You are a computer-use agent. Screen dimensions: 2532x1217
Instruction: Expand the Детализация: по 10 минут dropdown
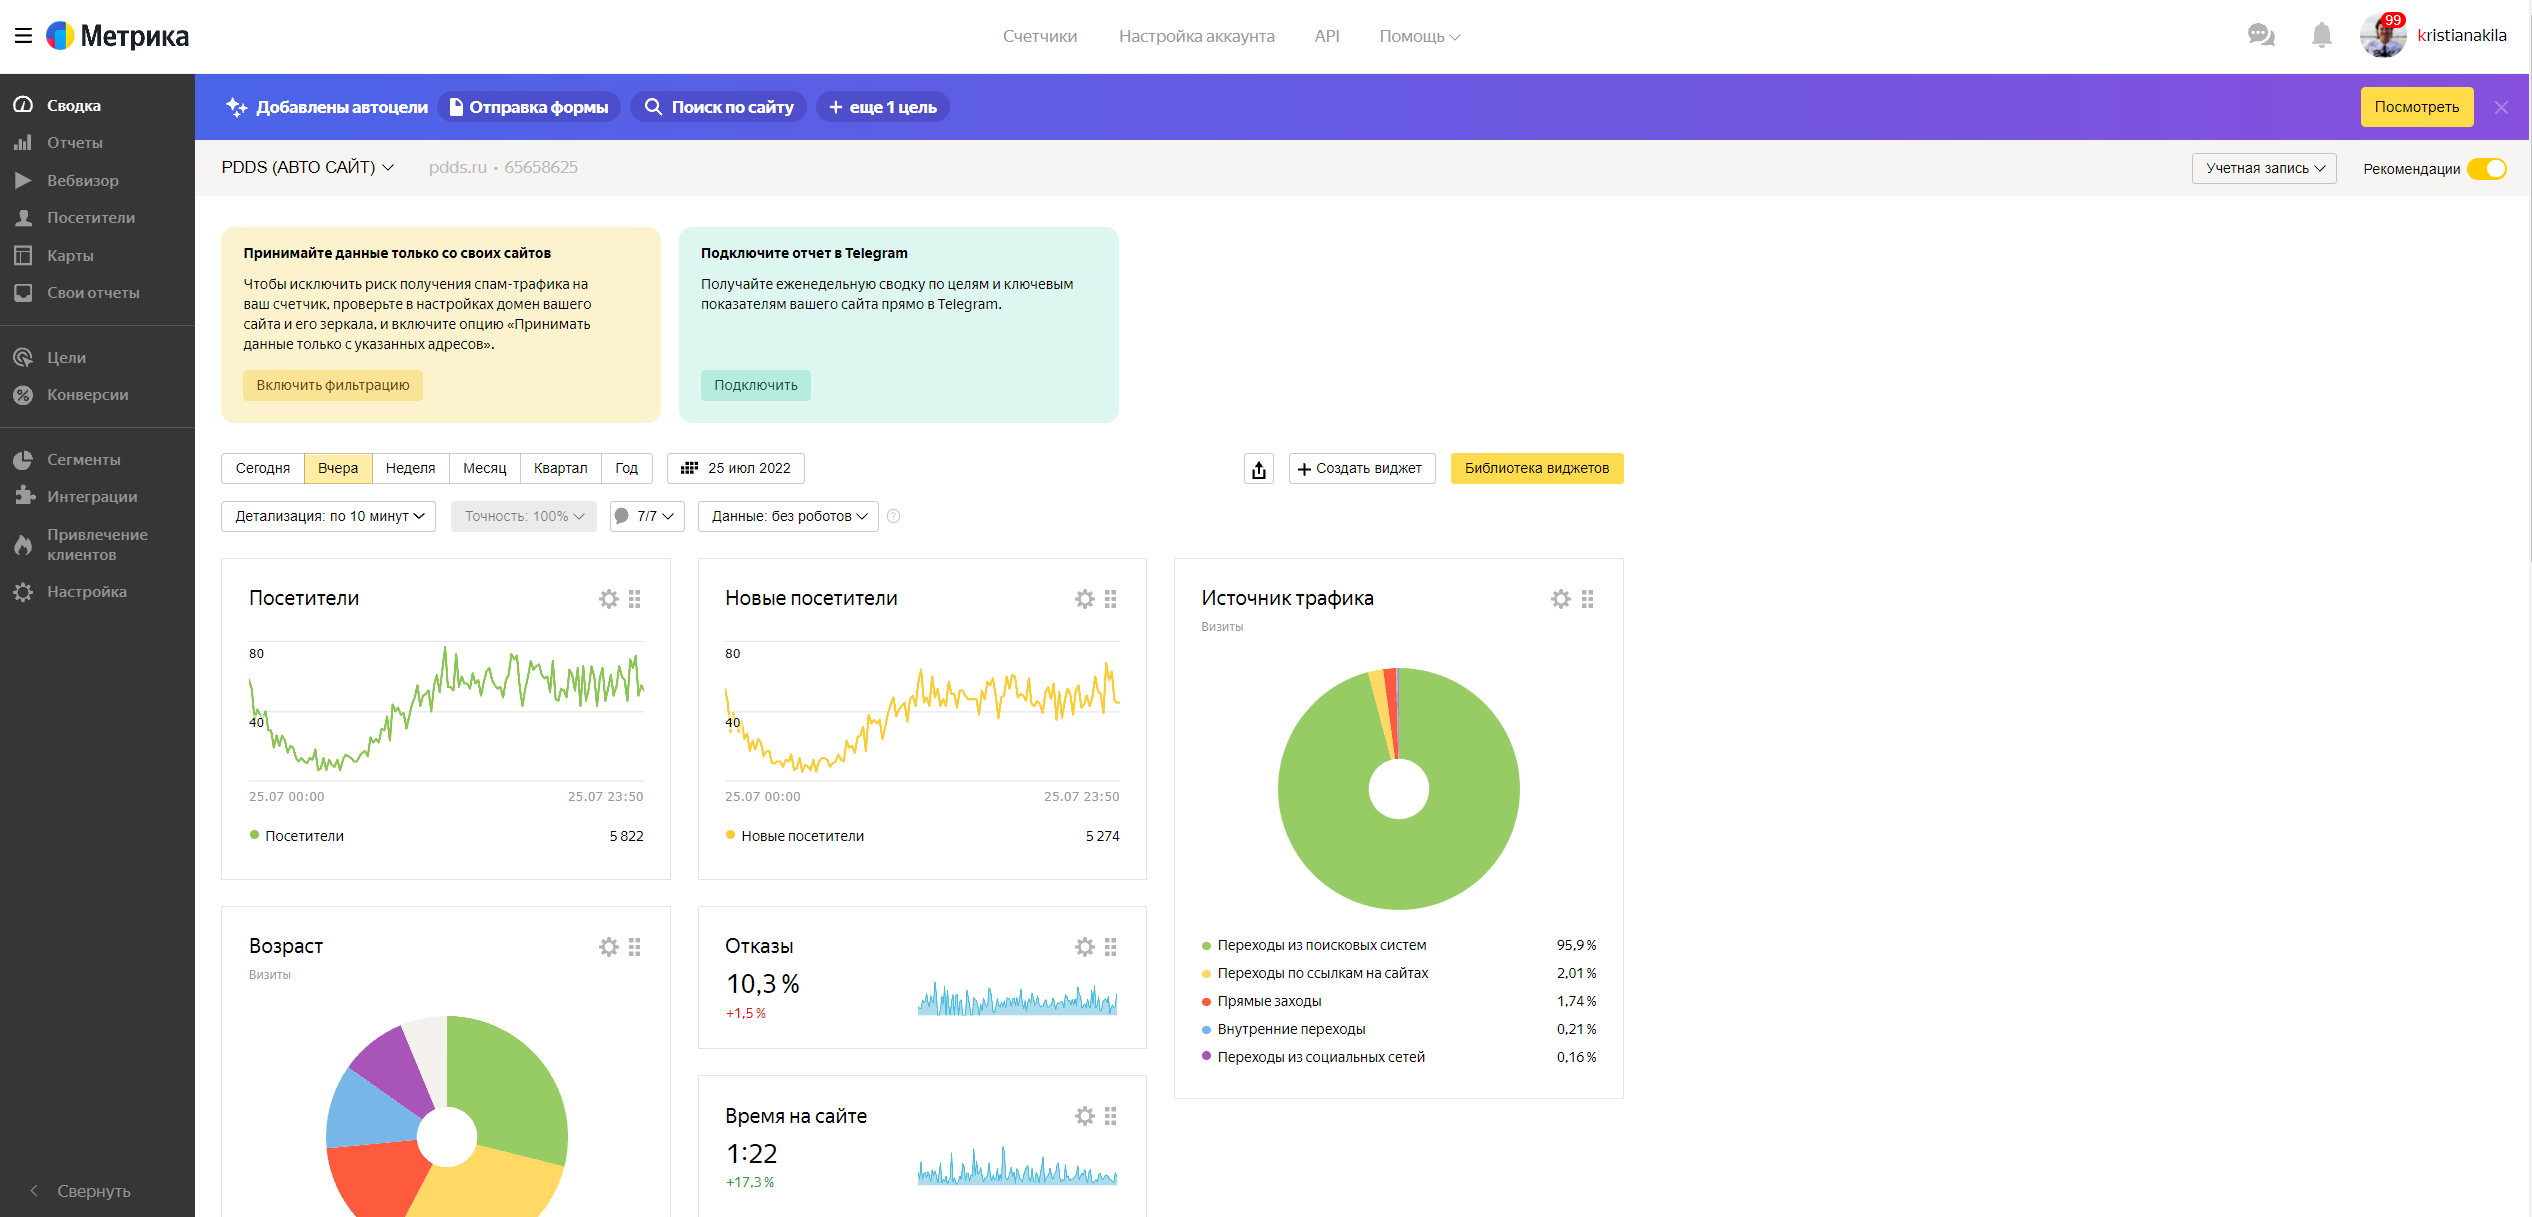tap(328, 517)
